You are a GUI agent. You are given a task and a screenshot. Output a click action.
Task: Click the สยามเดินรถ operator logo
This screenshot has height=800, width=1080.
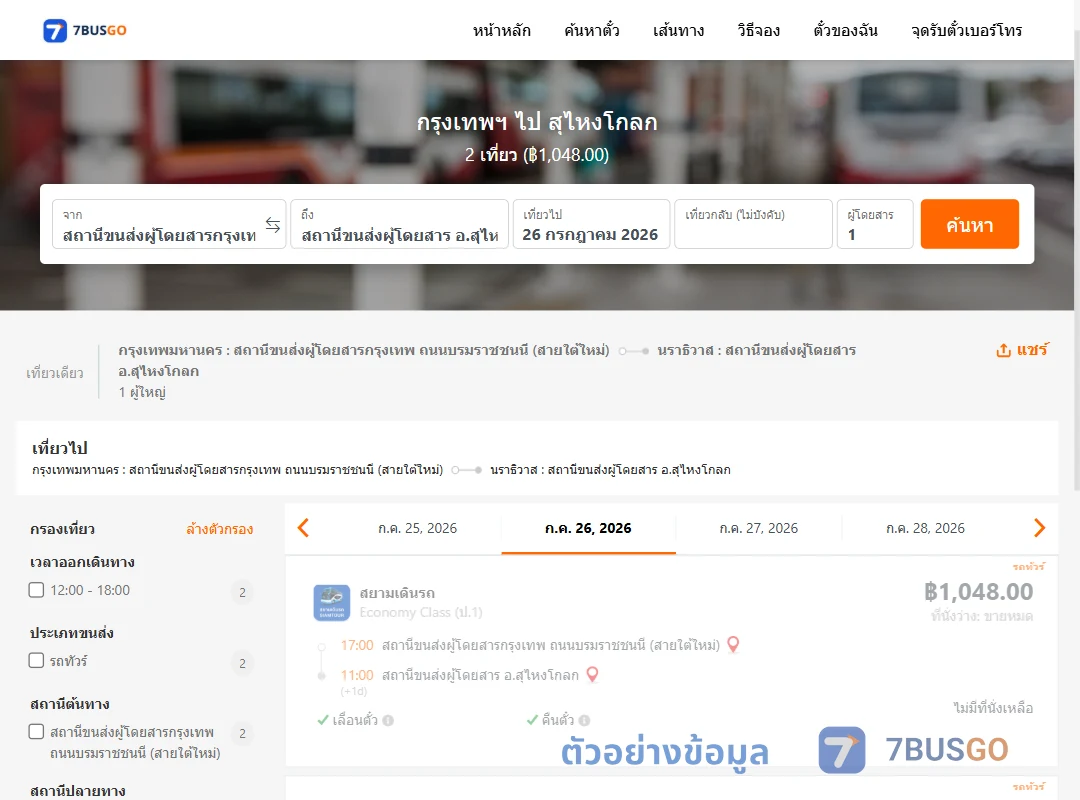point(332,603)
